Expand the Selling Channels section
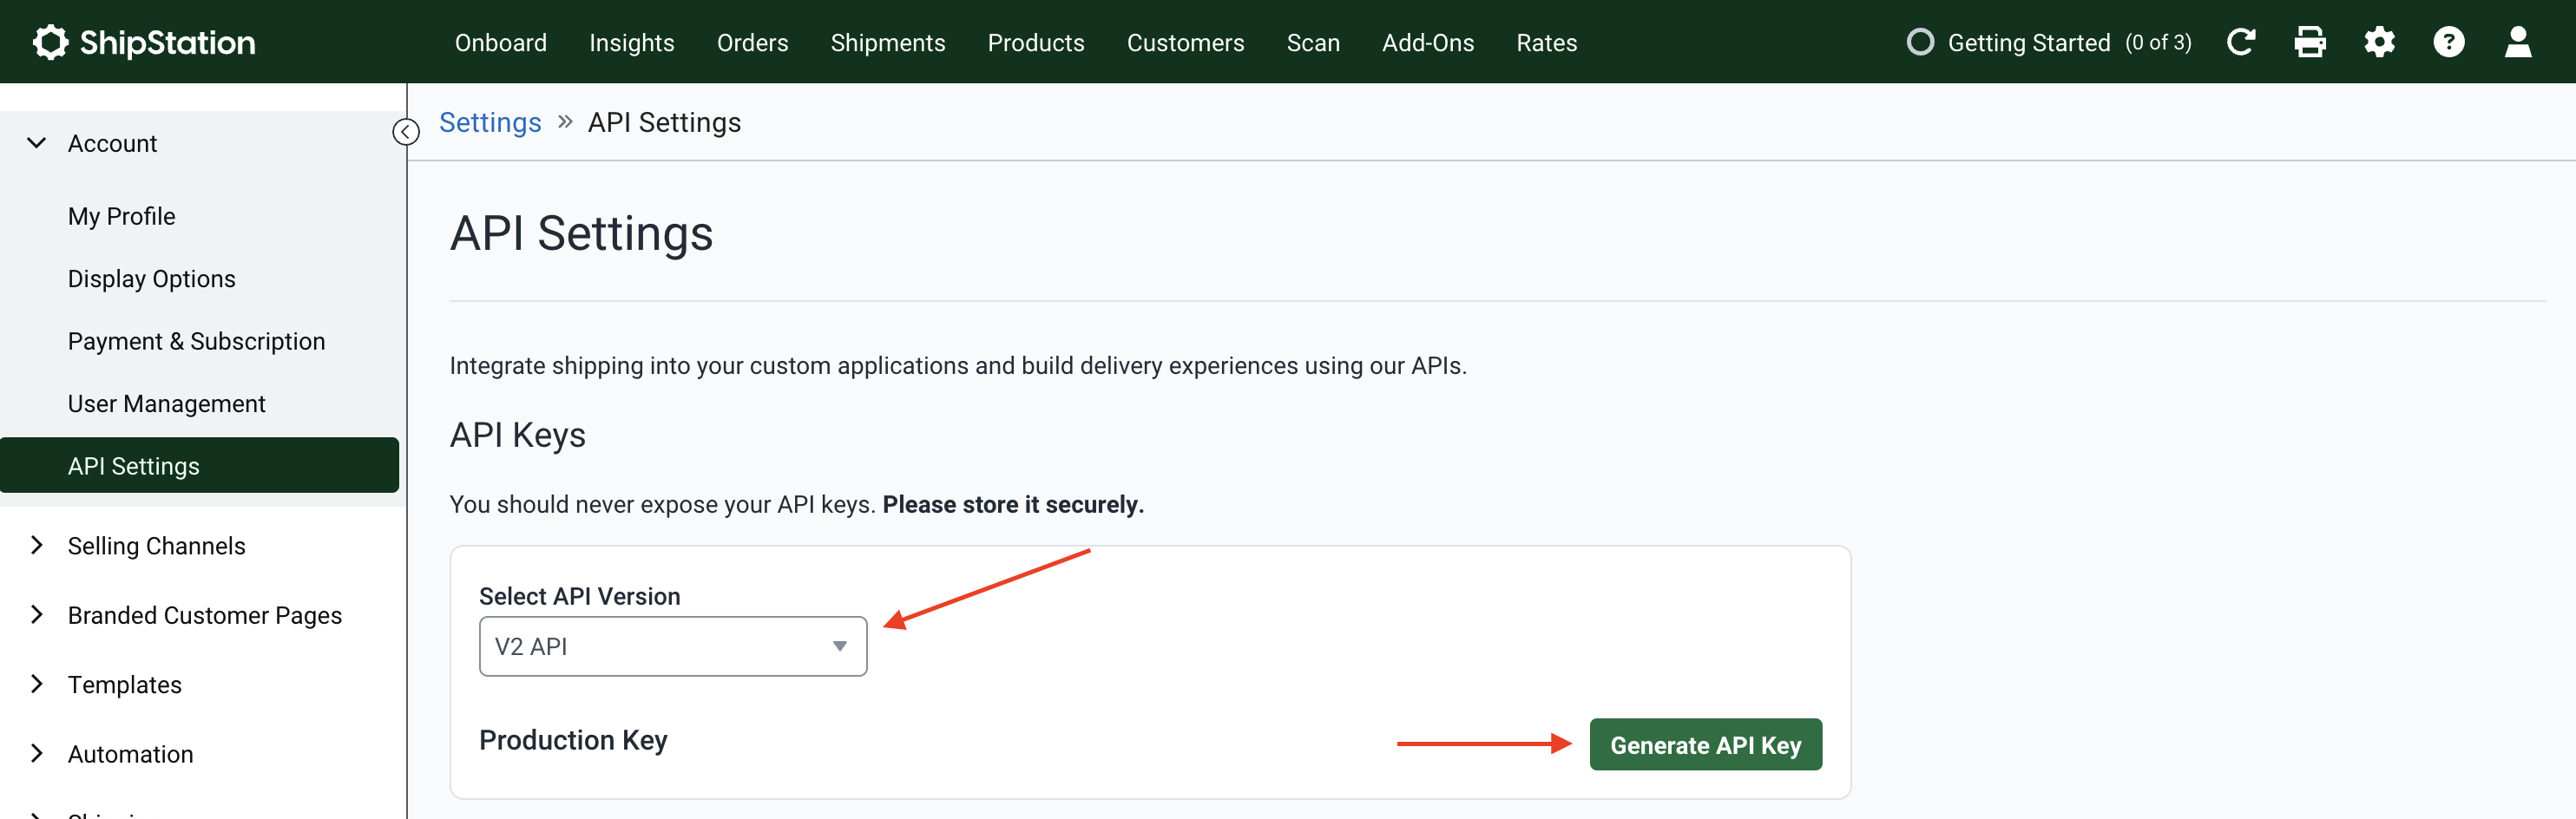This screenshot has width=2576, height=819. 156,545
